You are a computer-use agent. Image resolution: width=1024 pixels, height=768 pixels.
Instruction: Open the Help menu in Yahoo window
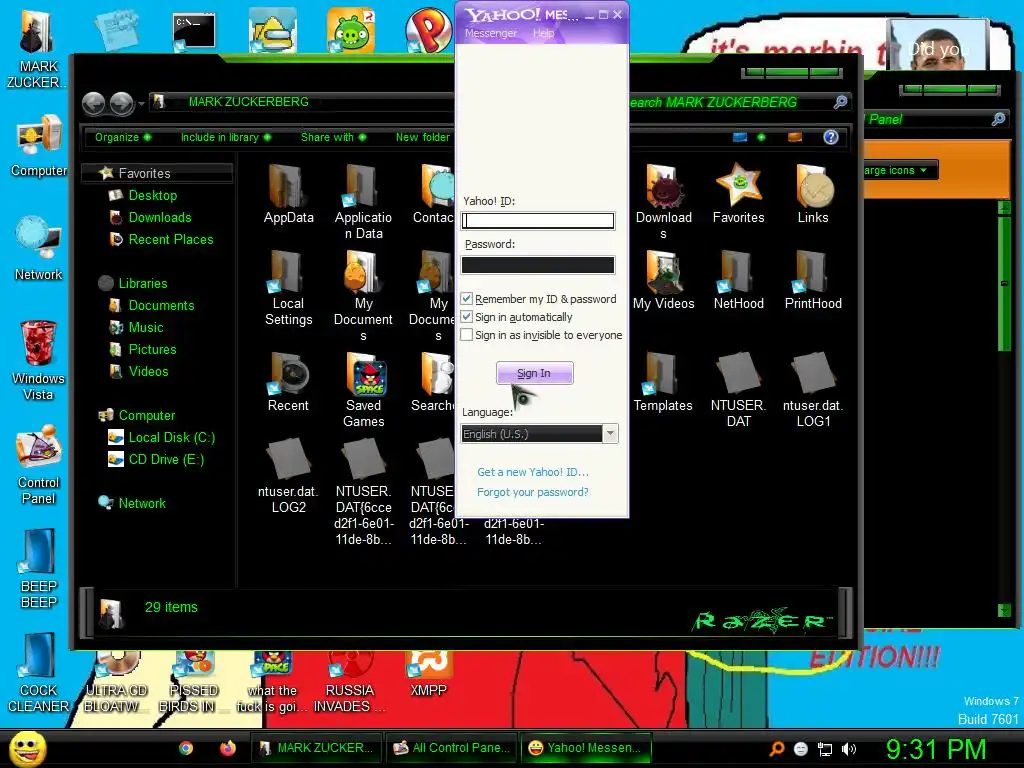coord(543,33)
